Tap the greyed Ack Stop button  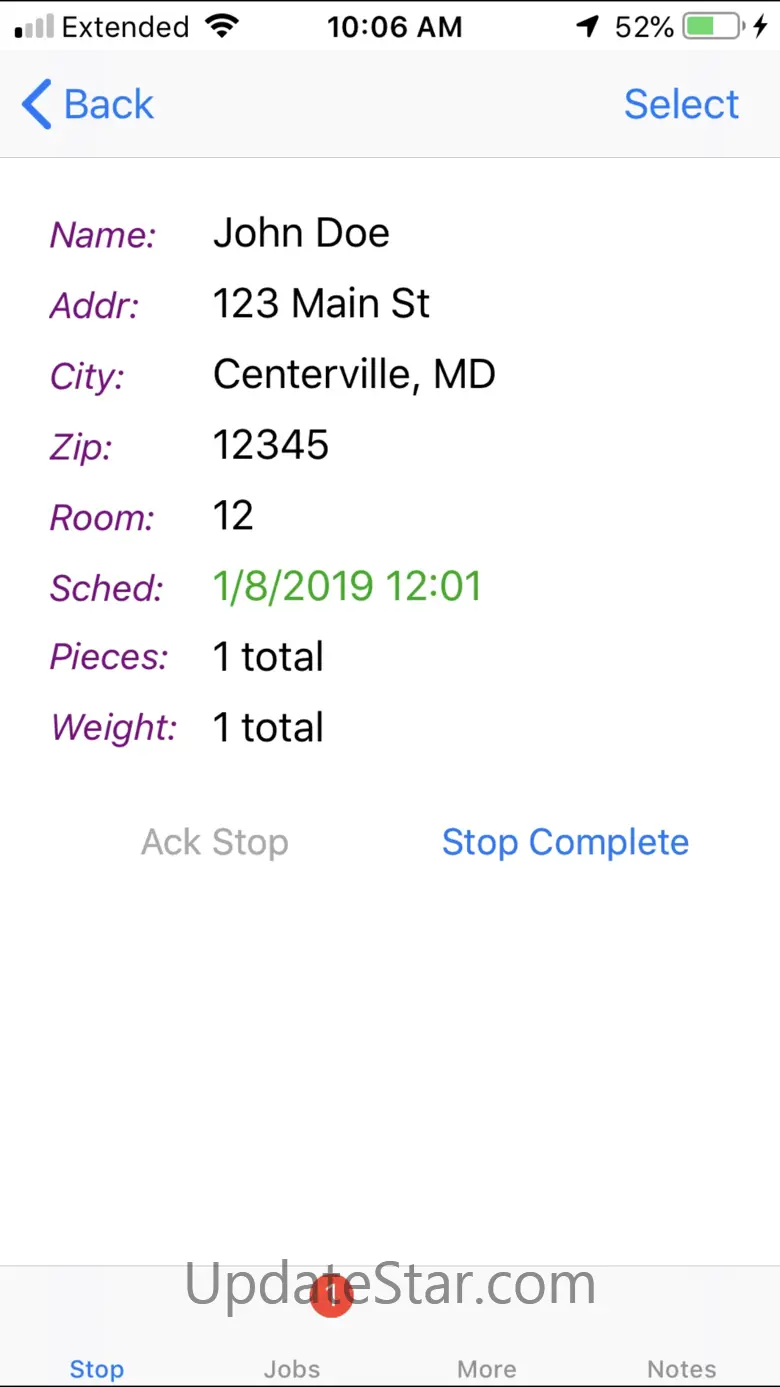coord(214,842)
